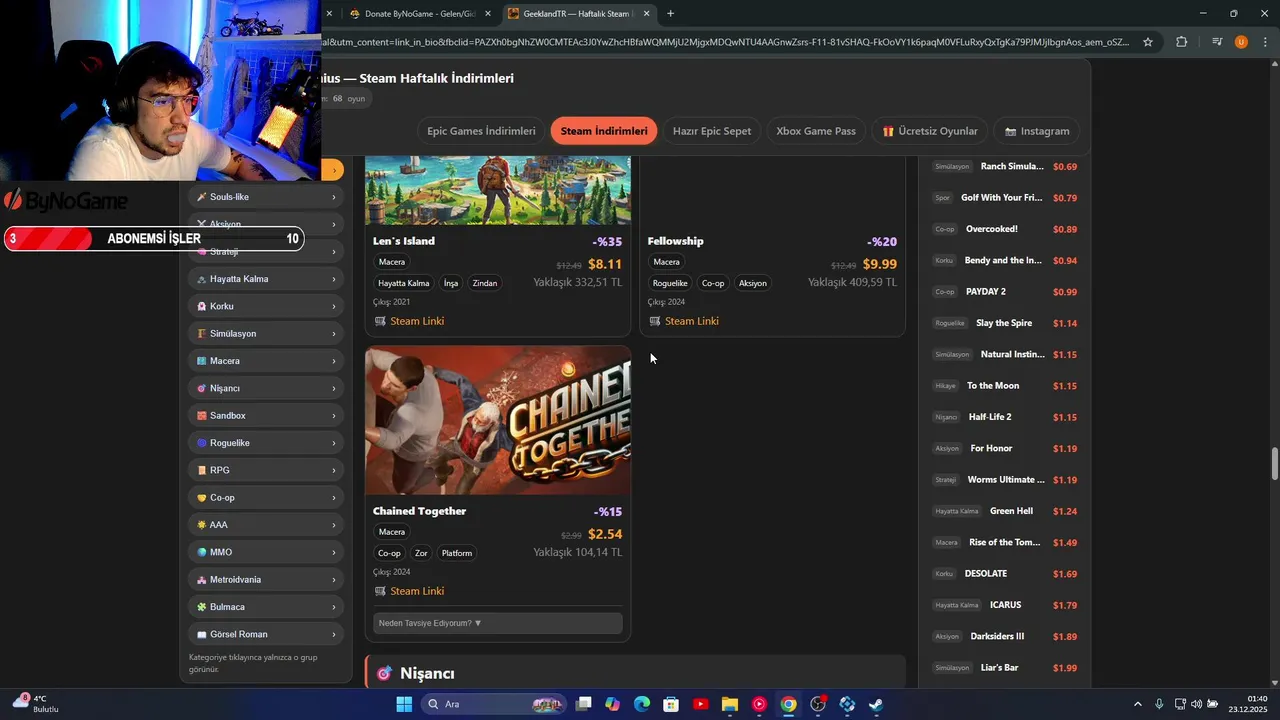Click the Zor tag on Chained Together
Screen dimensions: 1280x720
point(421,553)
